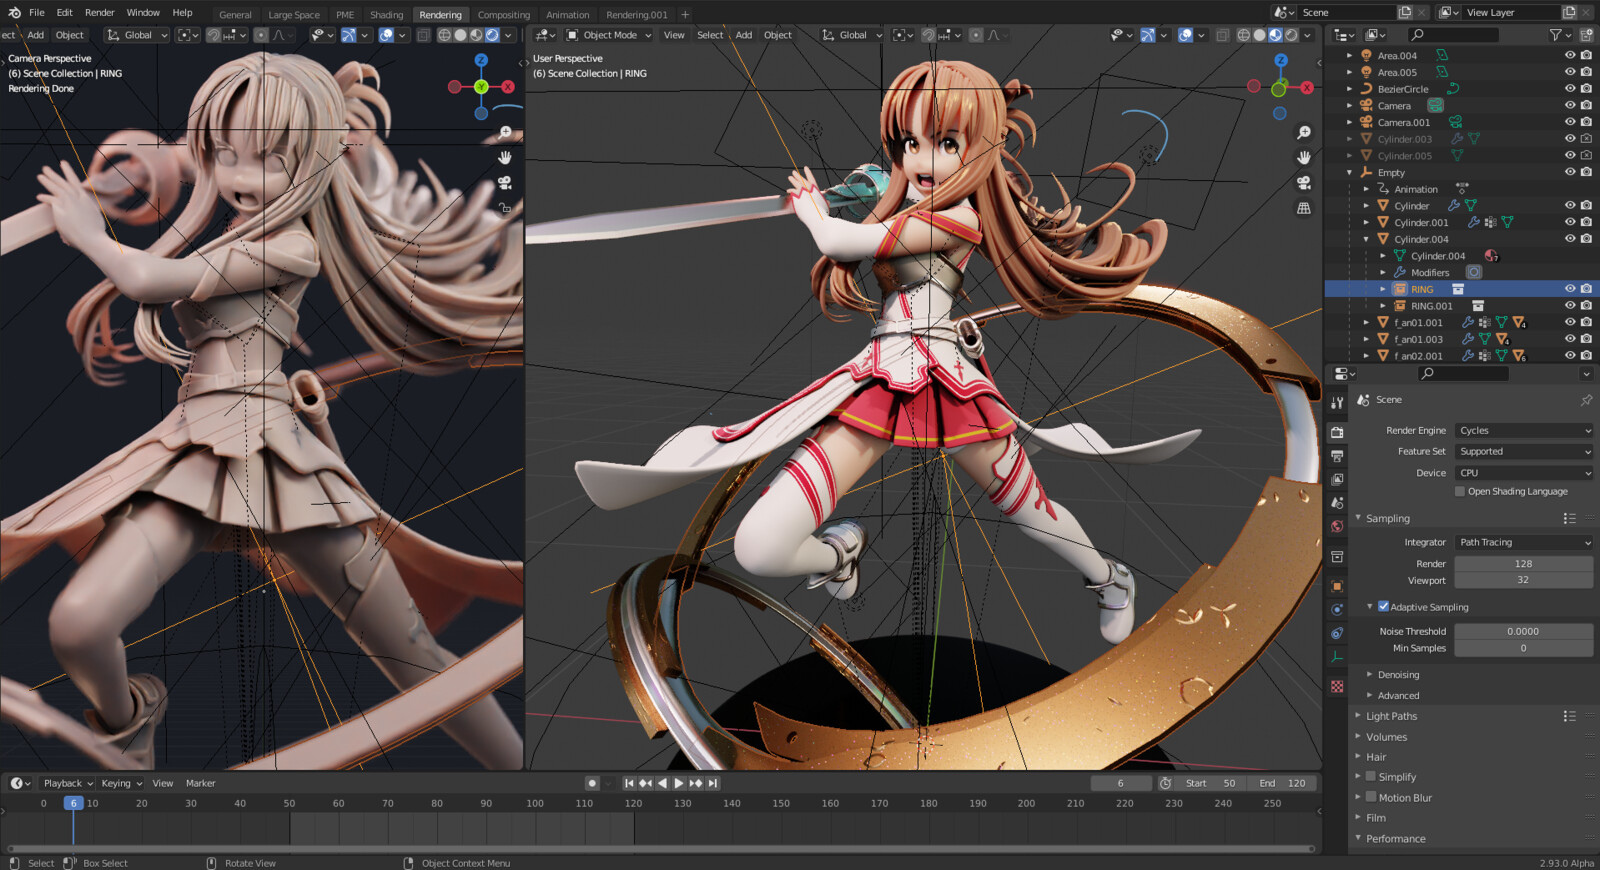
Task: Enable the Motion Blur checkbox
Action: click(x=1371, y=797)
